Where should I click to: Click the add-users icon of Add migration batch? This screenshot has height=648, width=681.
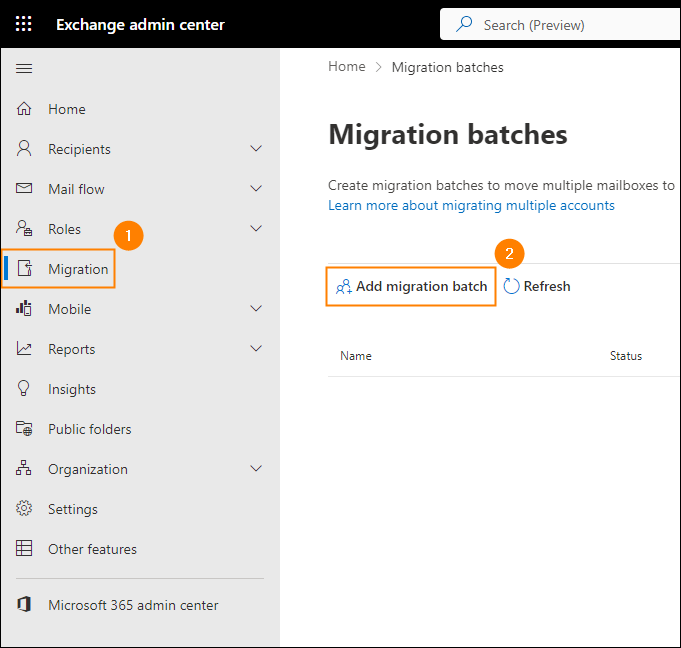tap(344, 287)
